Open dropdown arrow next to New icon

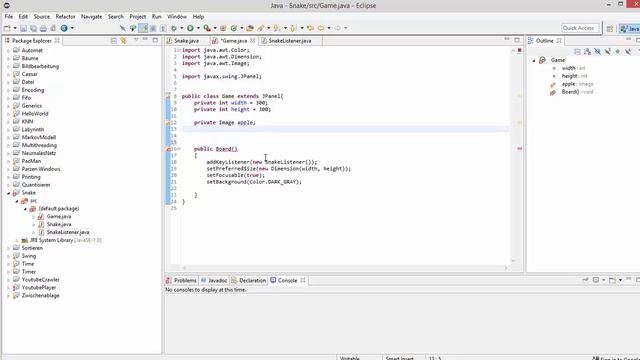tap(15, 28)
